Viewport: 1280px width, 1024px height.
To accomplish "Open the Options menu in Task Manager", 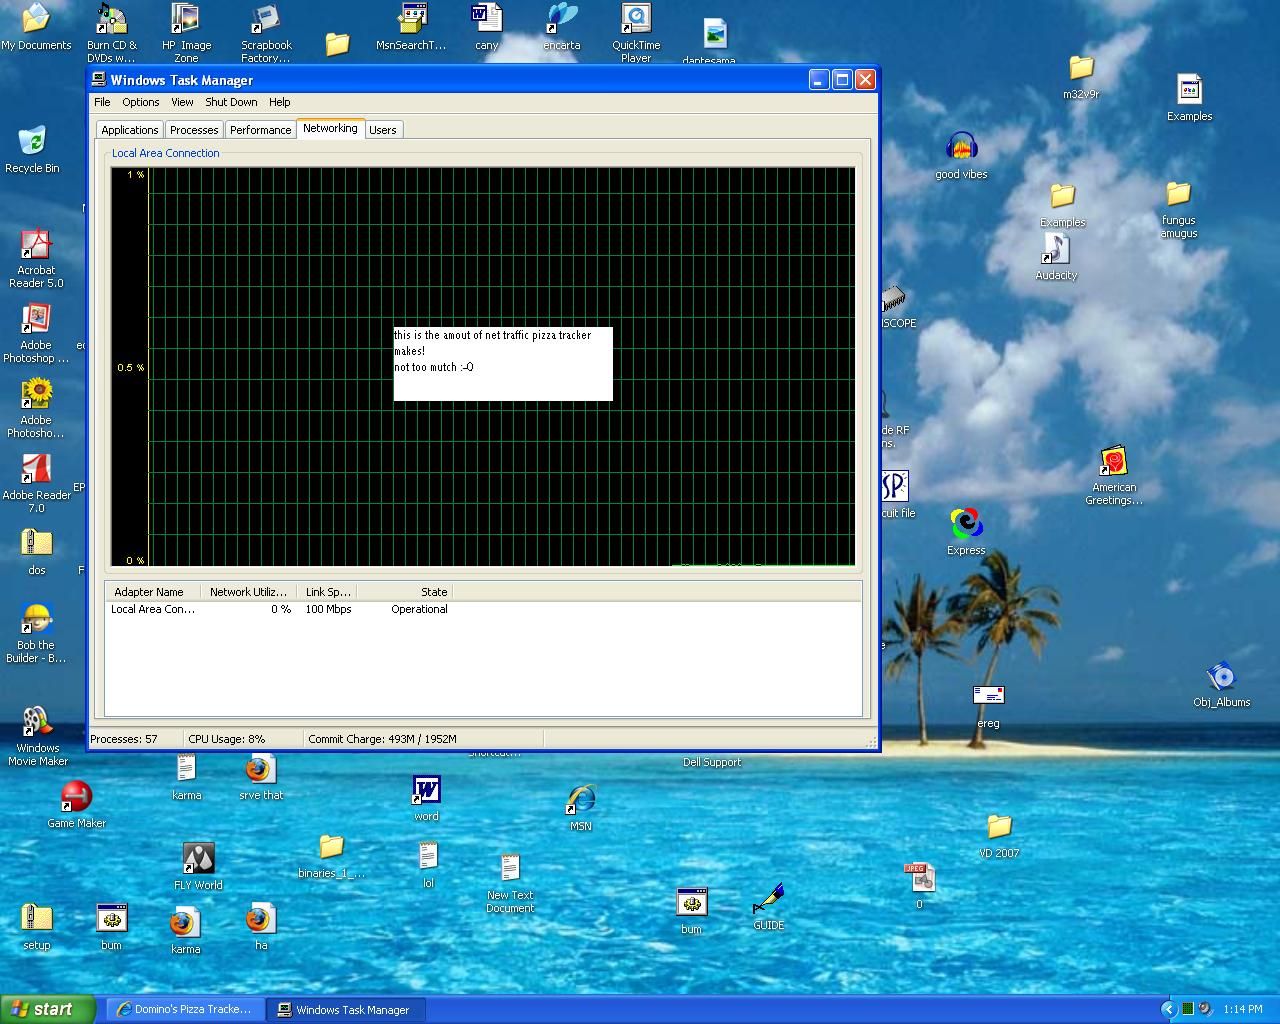I will click(141, 102).
